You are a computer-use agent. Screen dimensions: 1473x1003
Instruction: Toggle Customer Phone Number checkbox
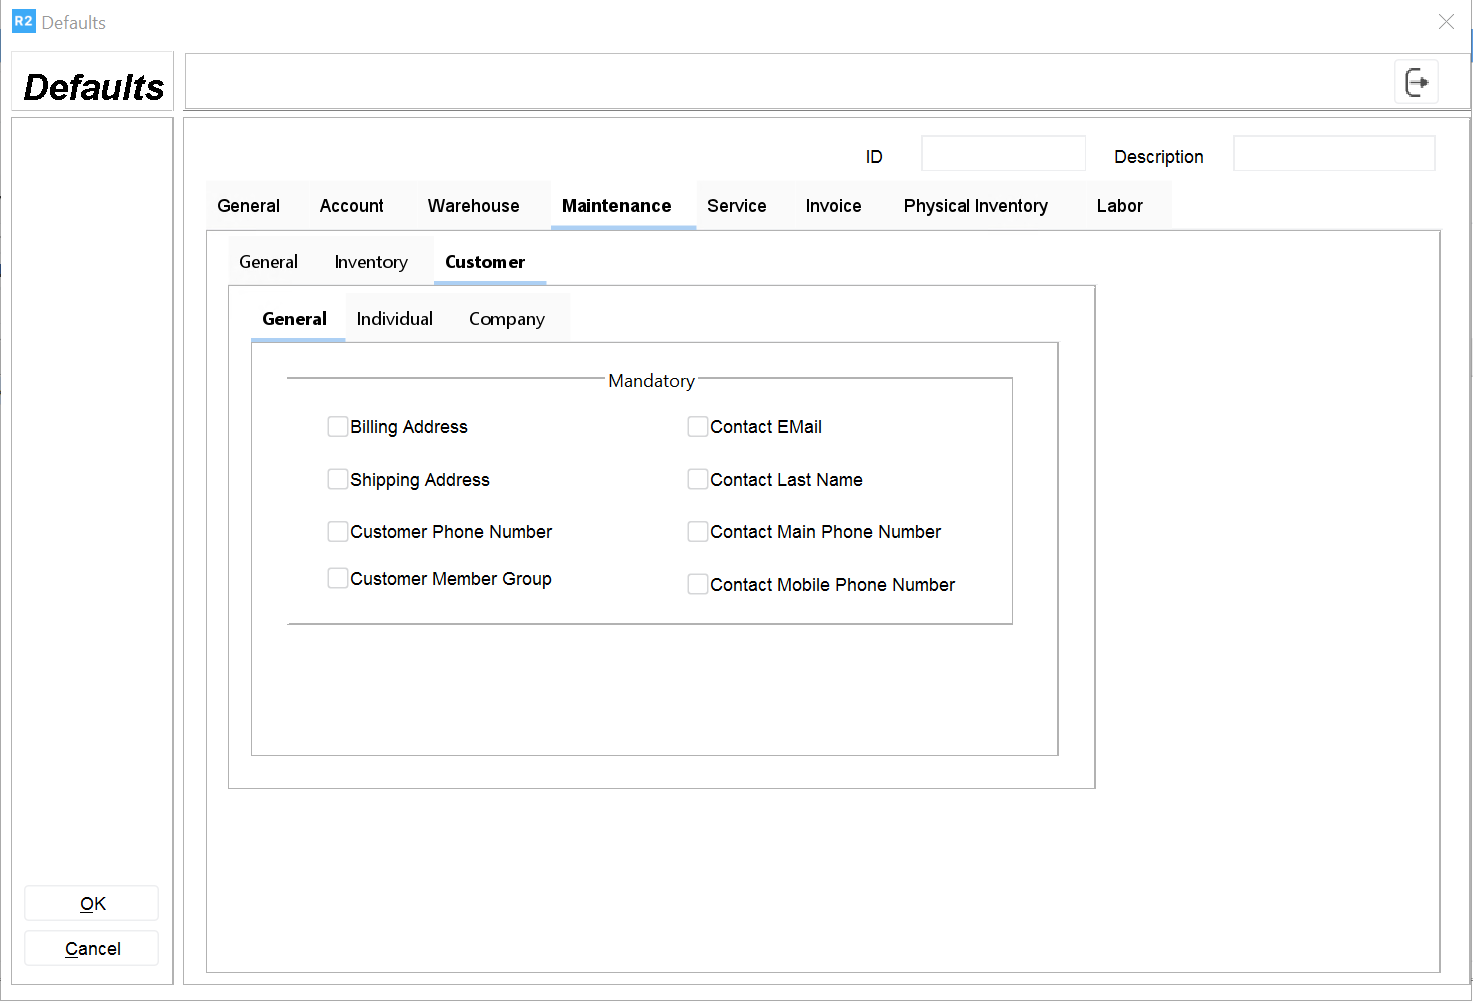click(338, 532)
